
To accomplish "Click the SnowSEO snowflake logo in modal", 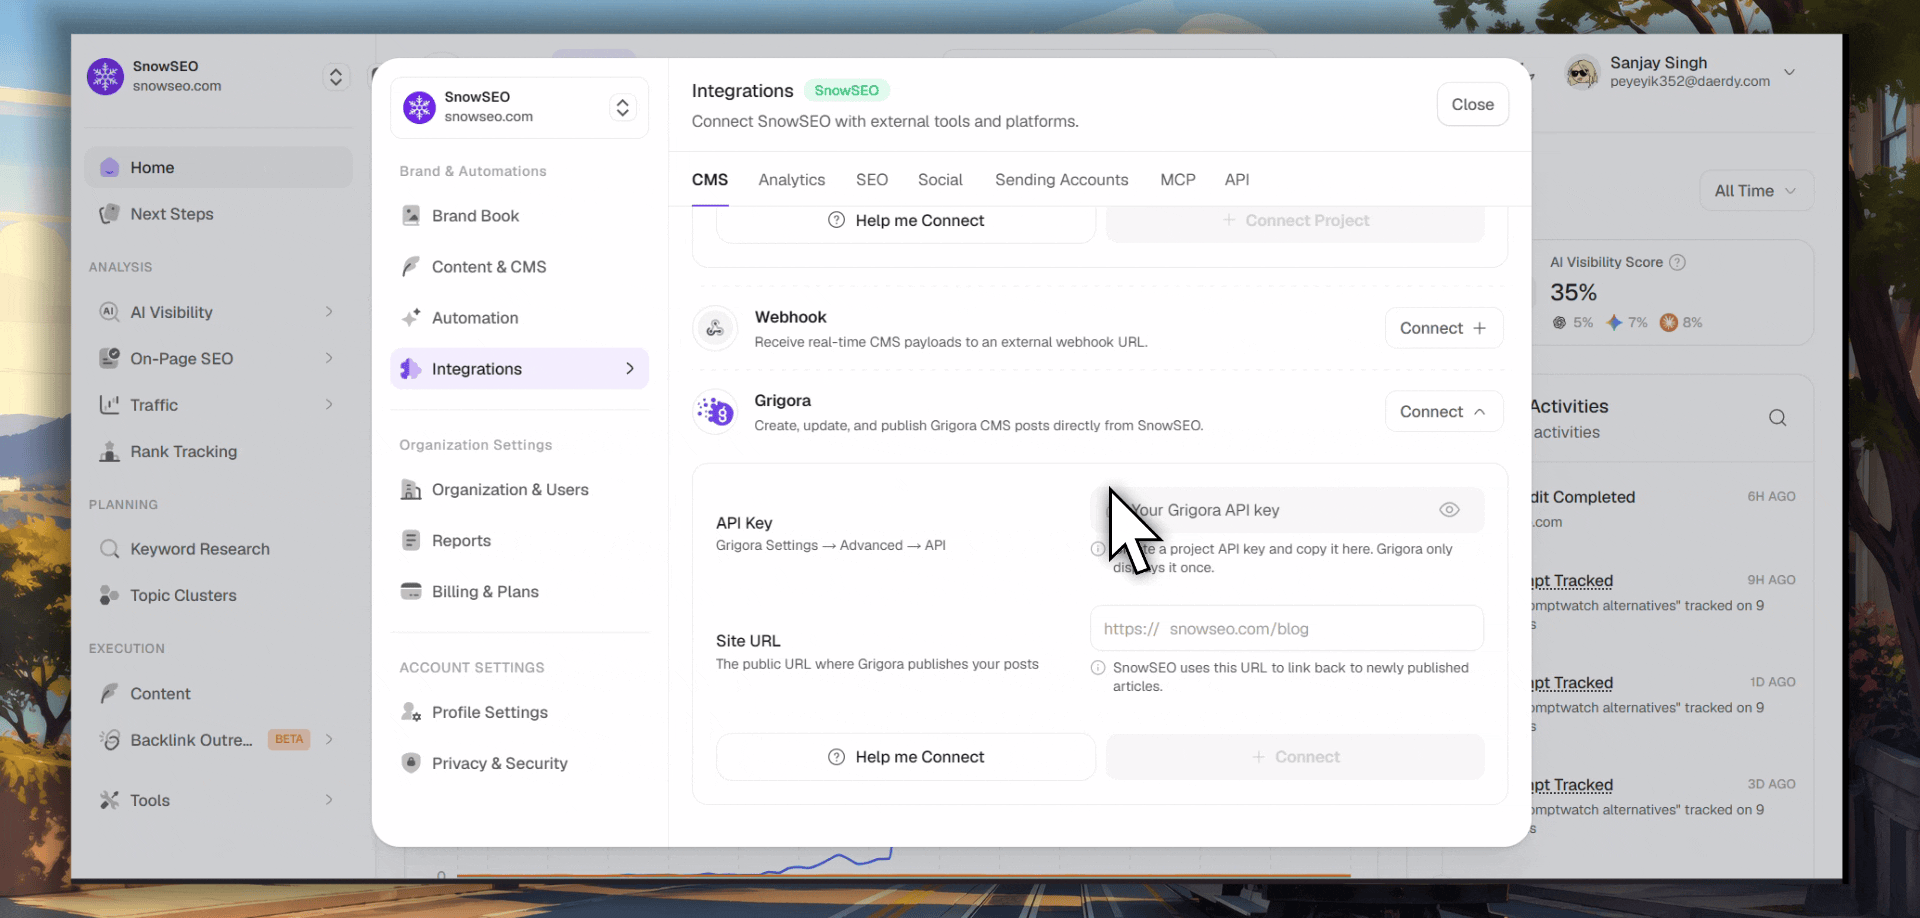I will [x=419, y=107].
